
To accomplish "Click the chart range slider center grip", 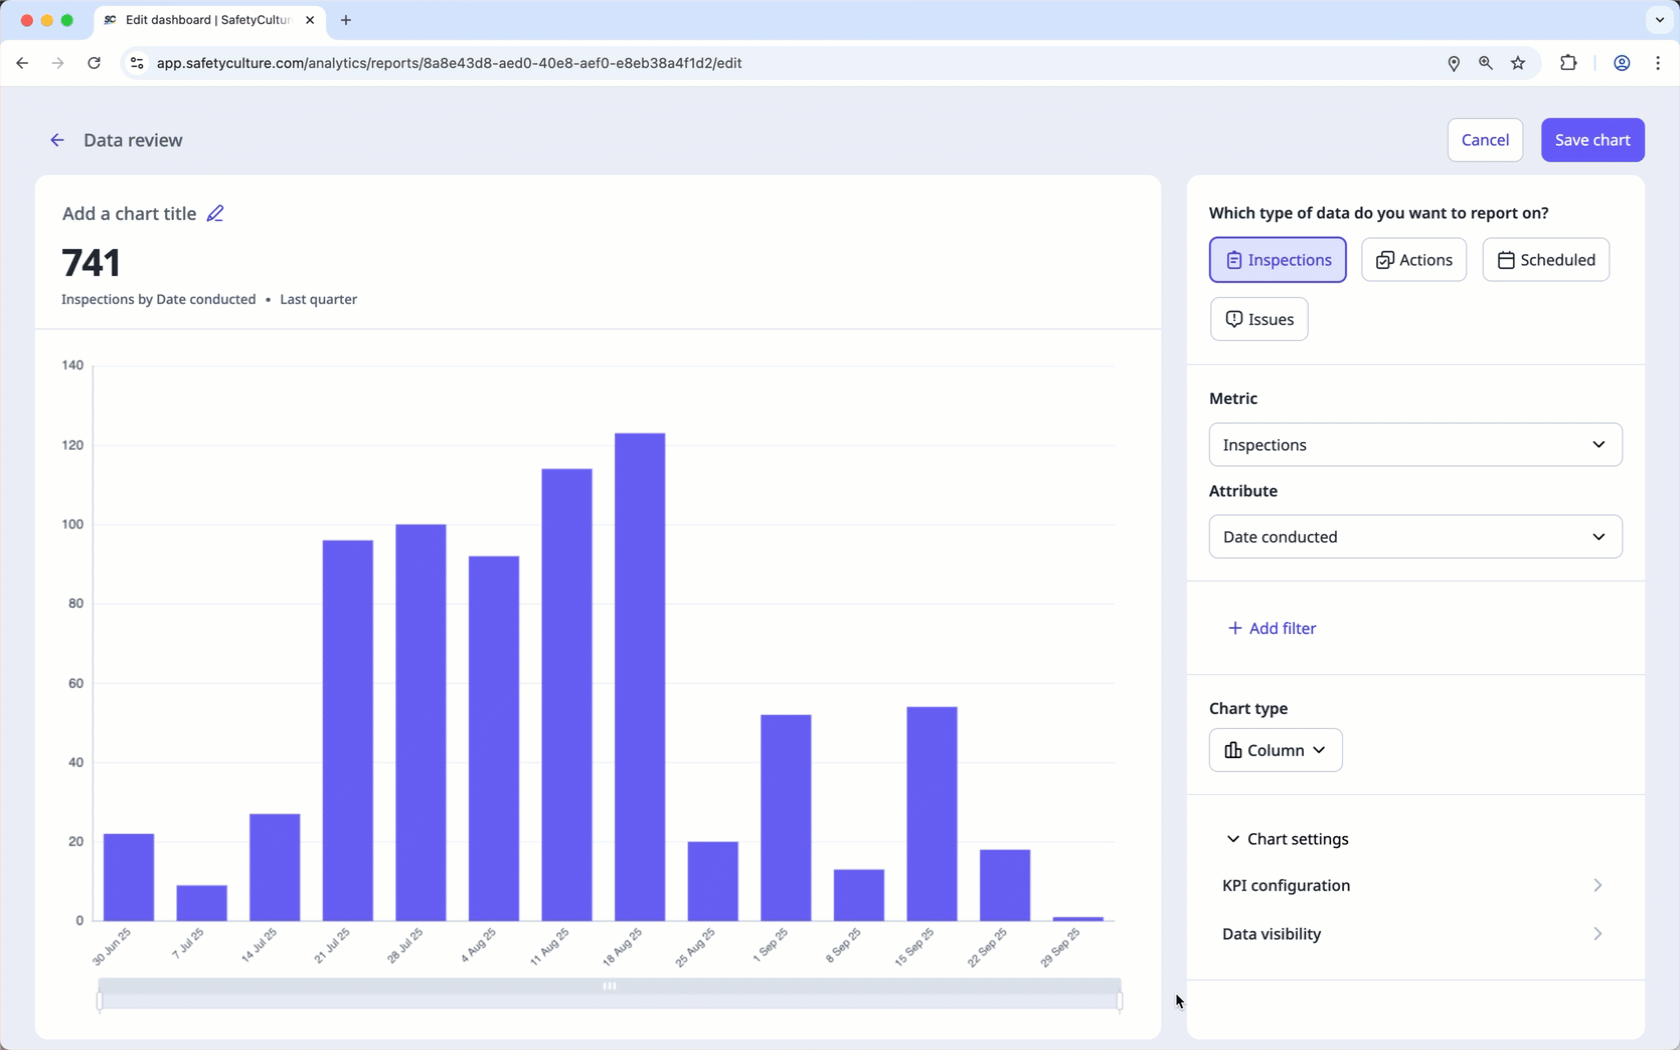I will (x=609, y=986).
